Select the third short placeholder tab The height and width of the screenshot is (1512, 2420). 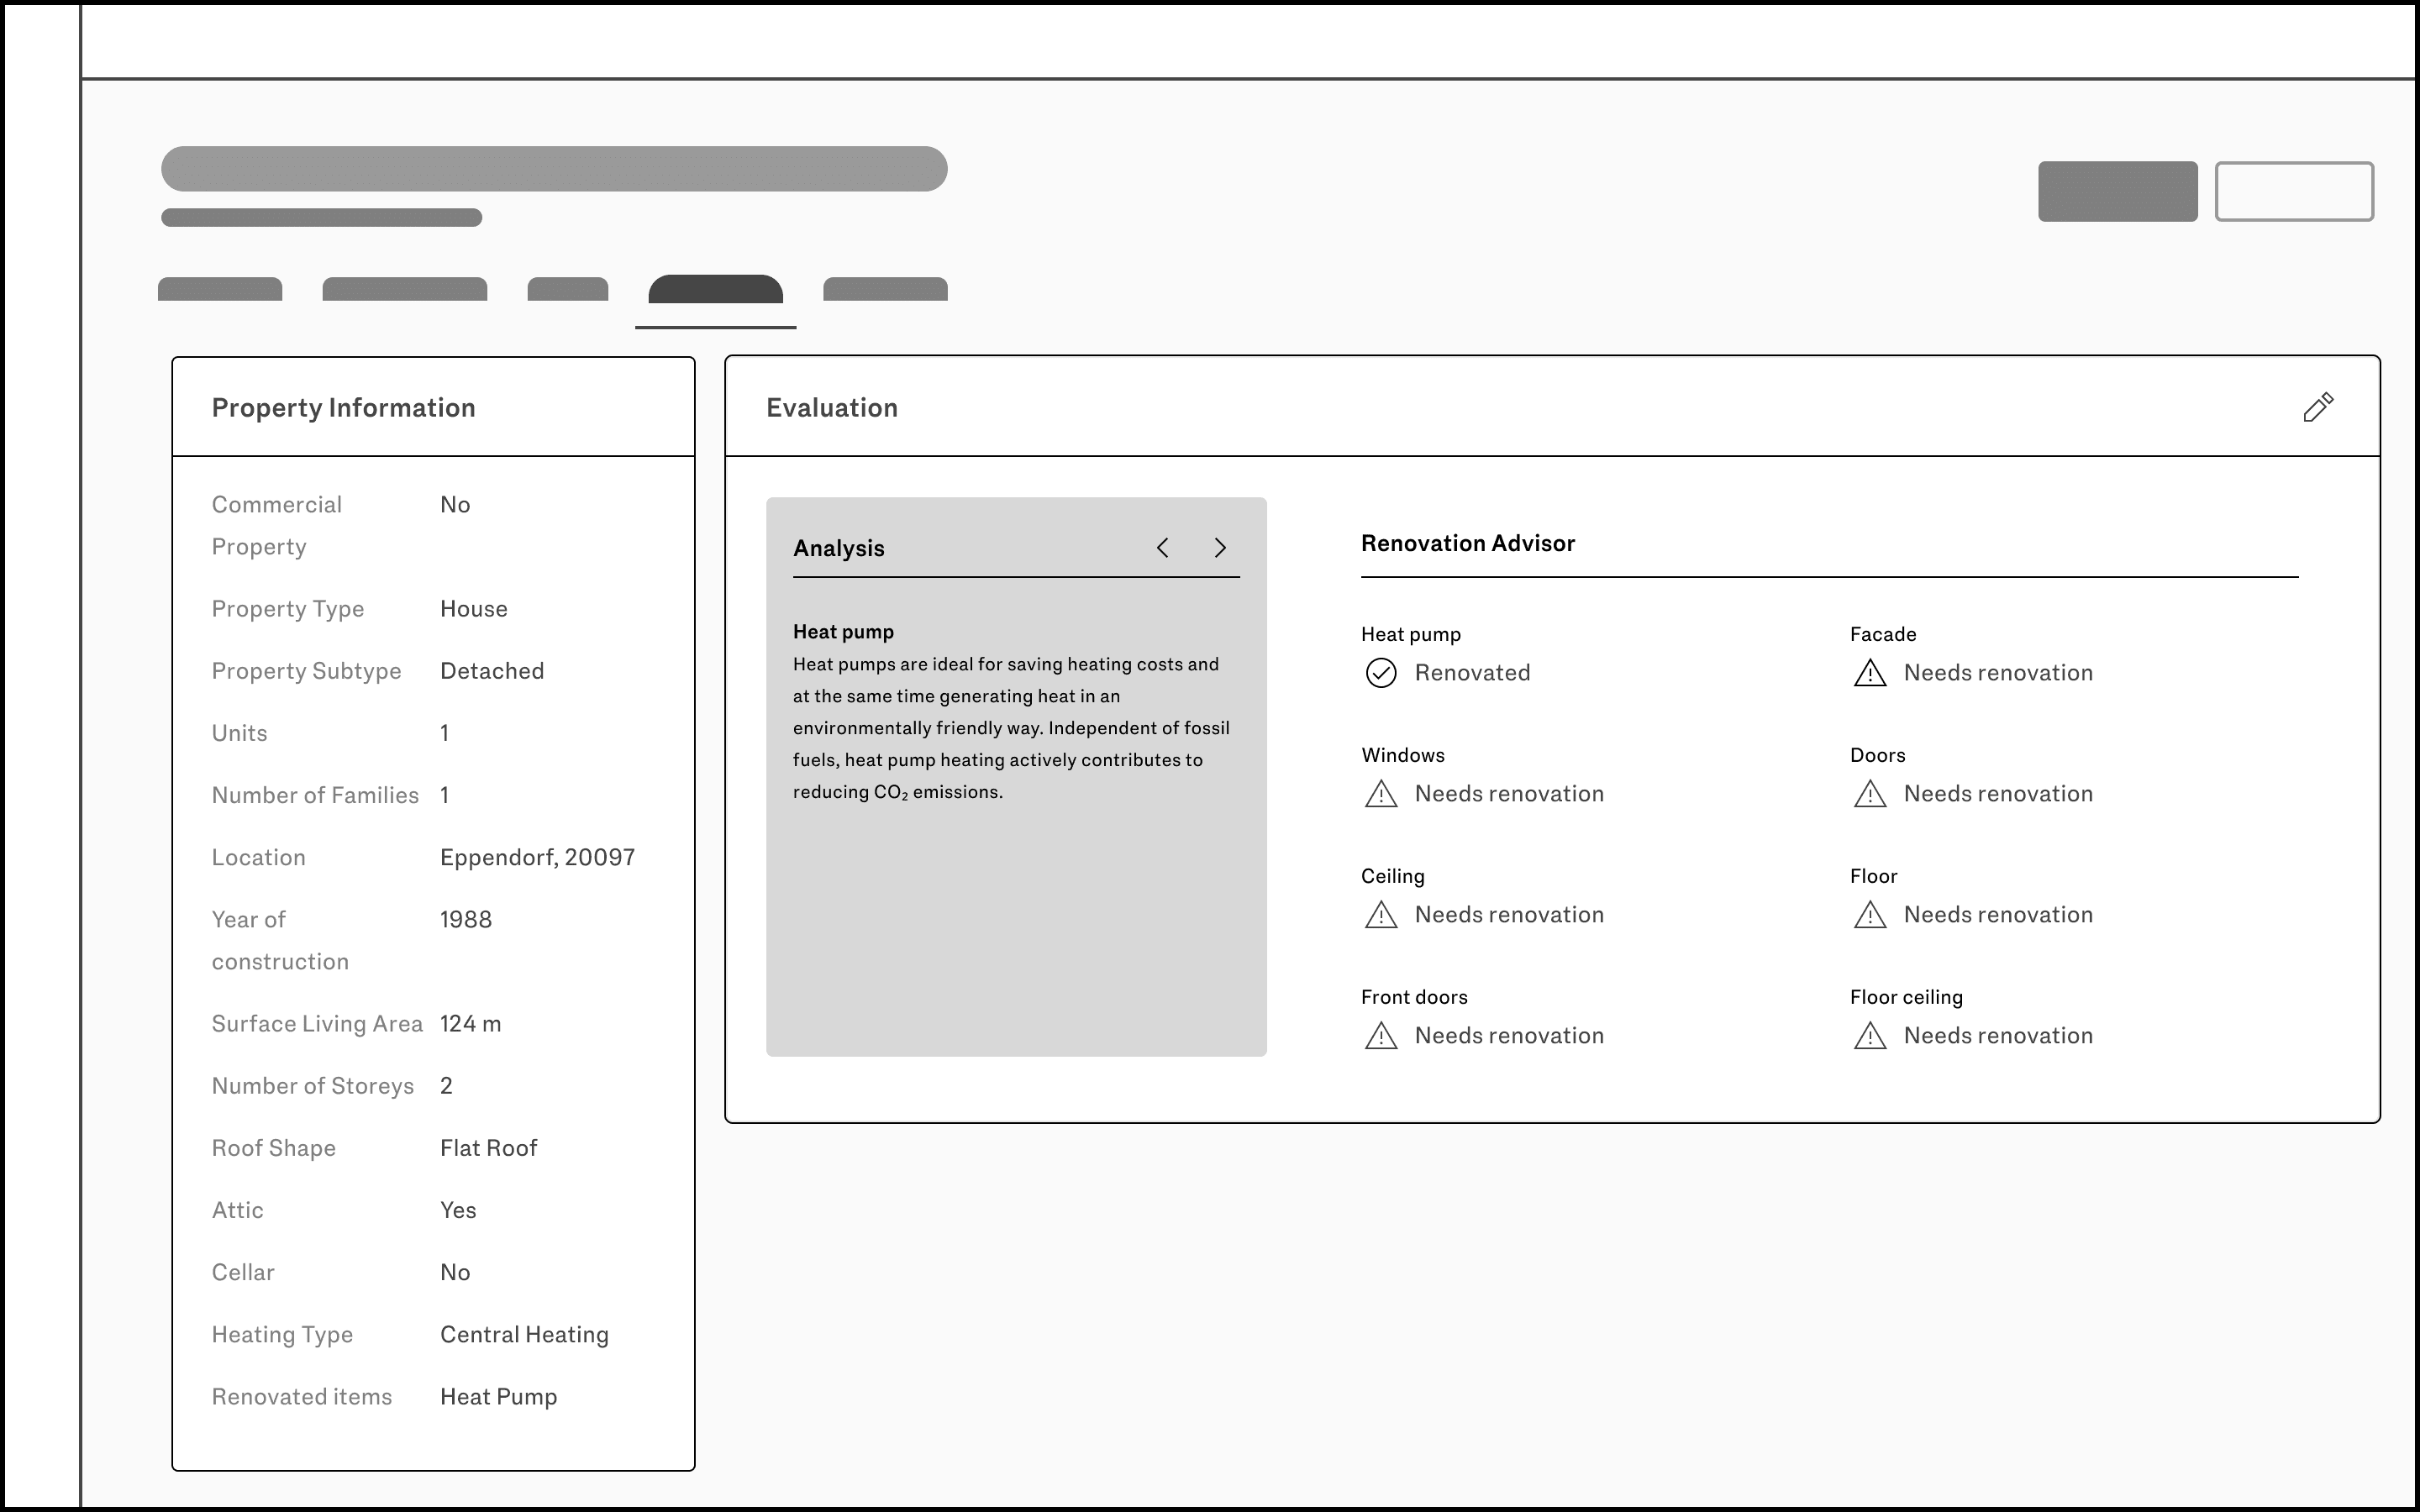click(x=568, y=289)
